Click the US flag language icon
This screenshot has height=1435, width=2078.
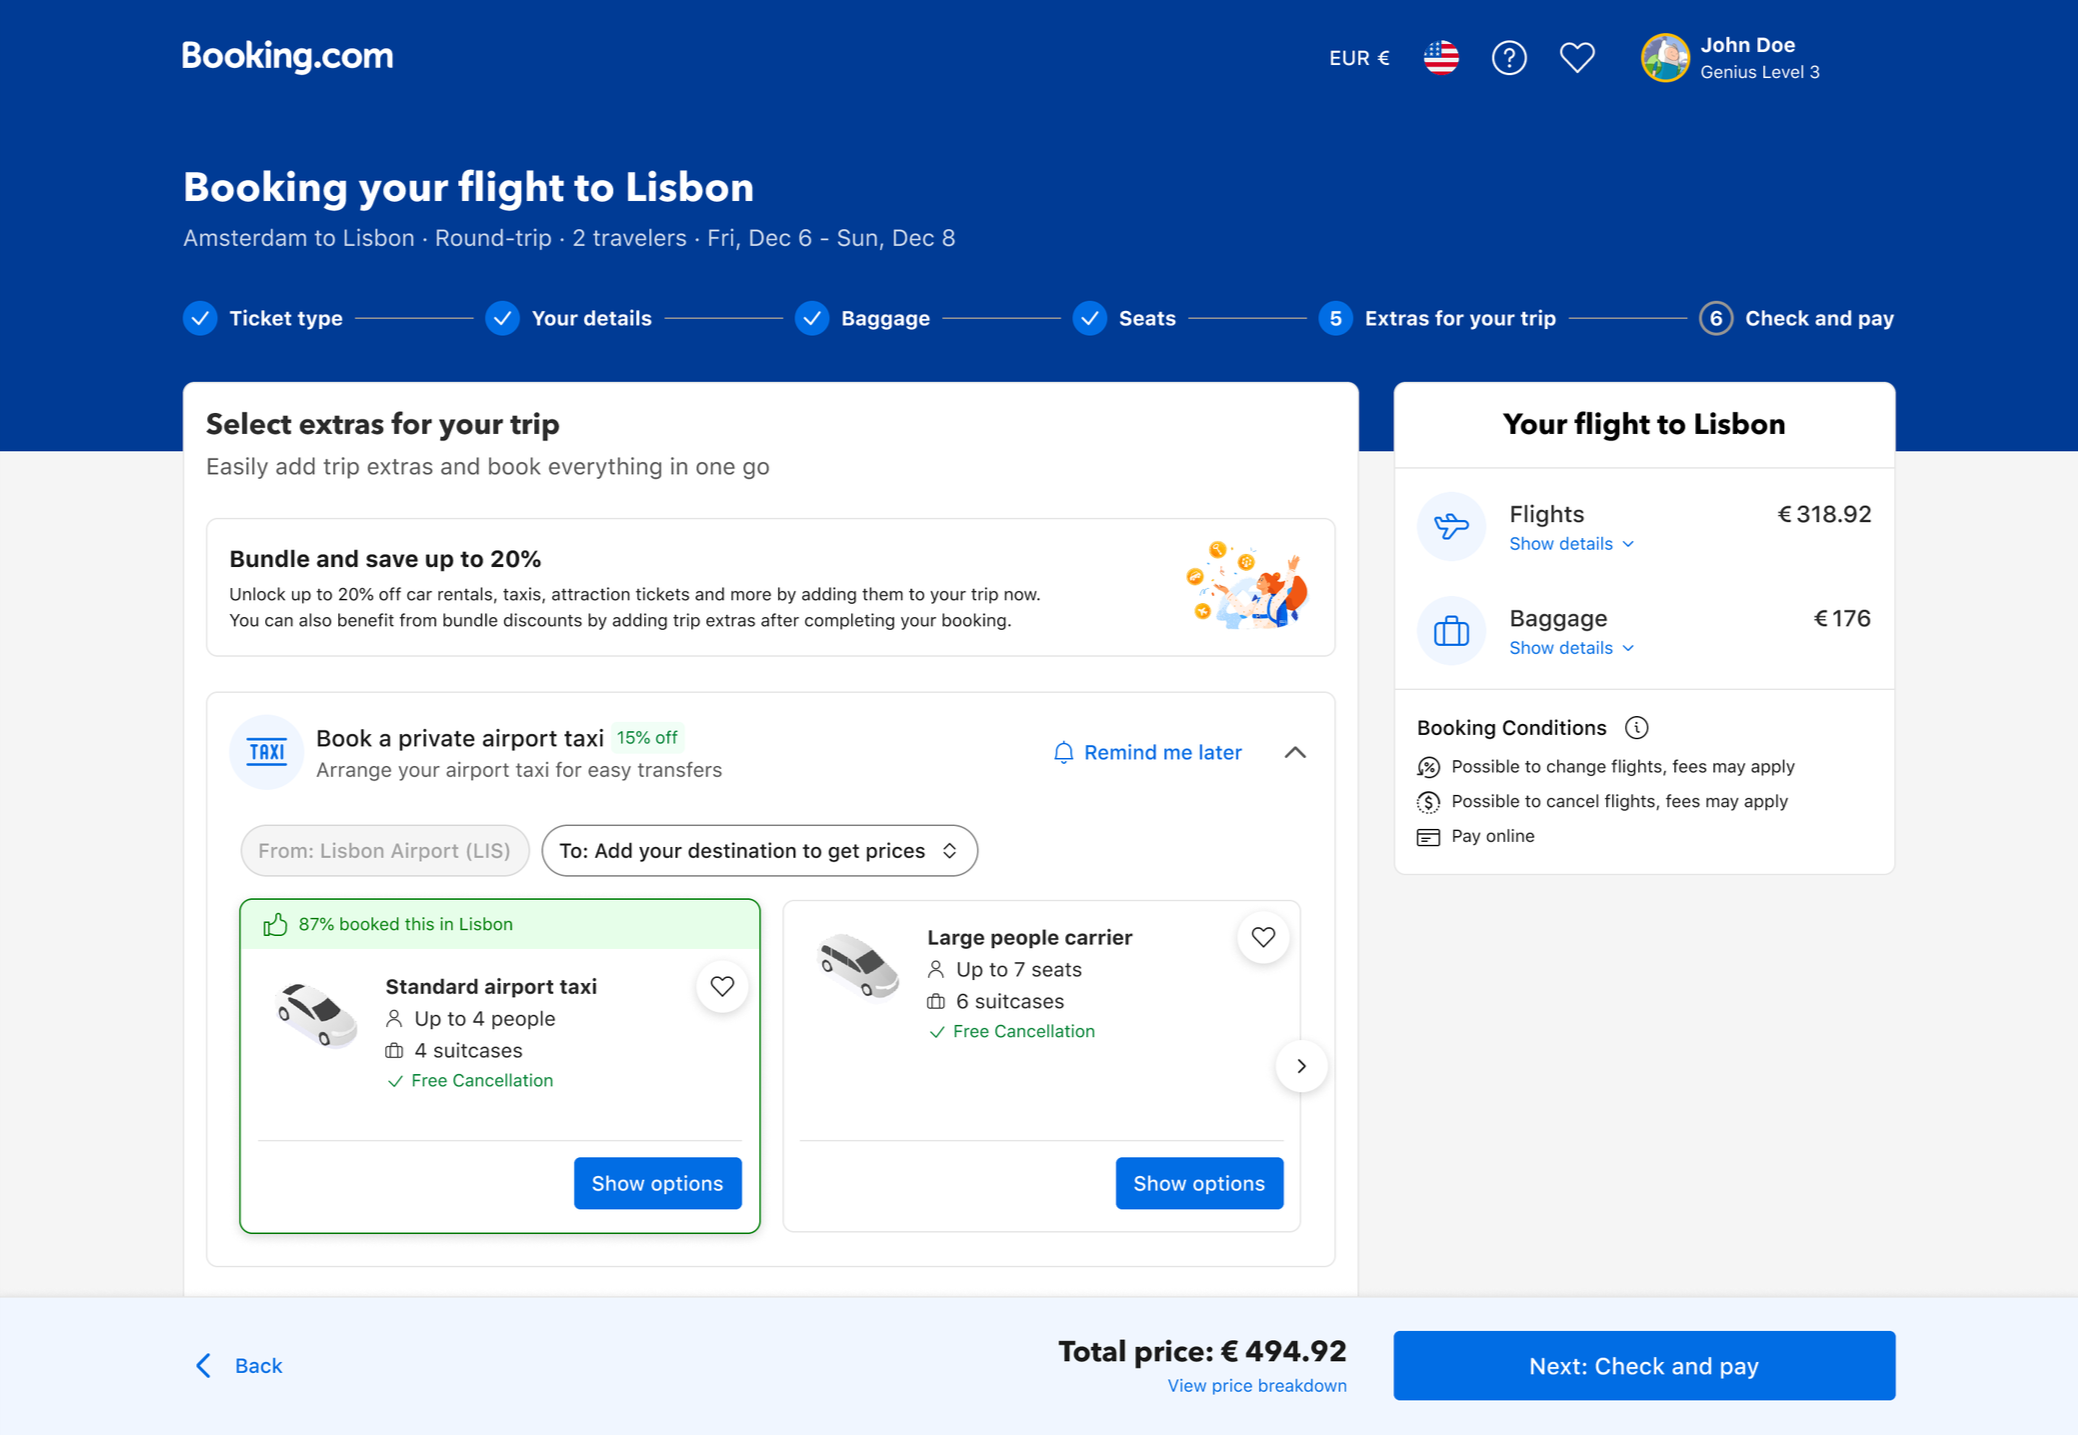(x=1440, y=58)
